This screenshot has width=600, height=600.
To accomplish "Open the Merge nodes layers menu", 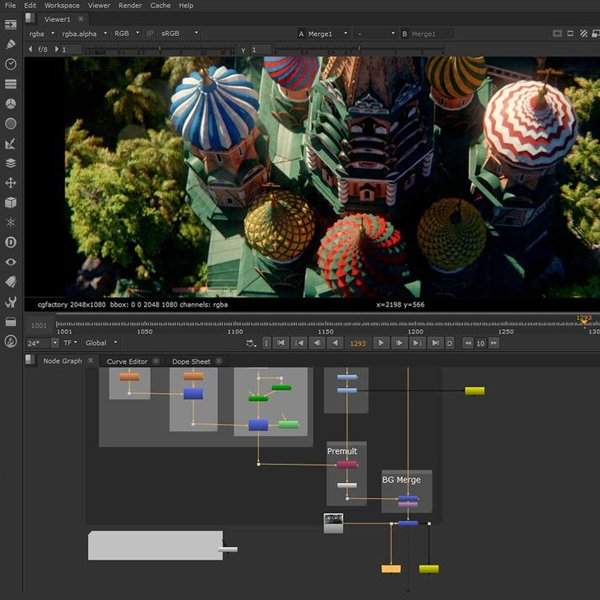I will pos(11,163).
